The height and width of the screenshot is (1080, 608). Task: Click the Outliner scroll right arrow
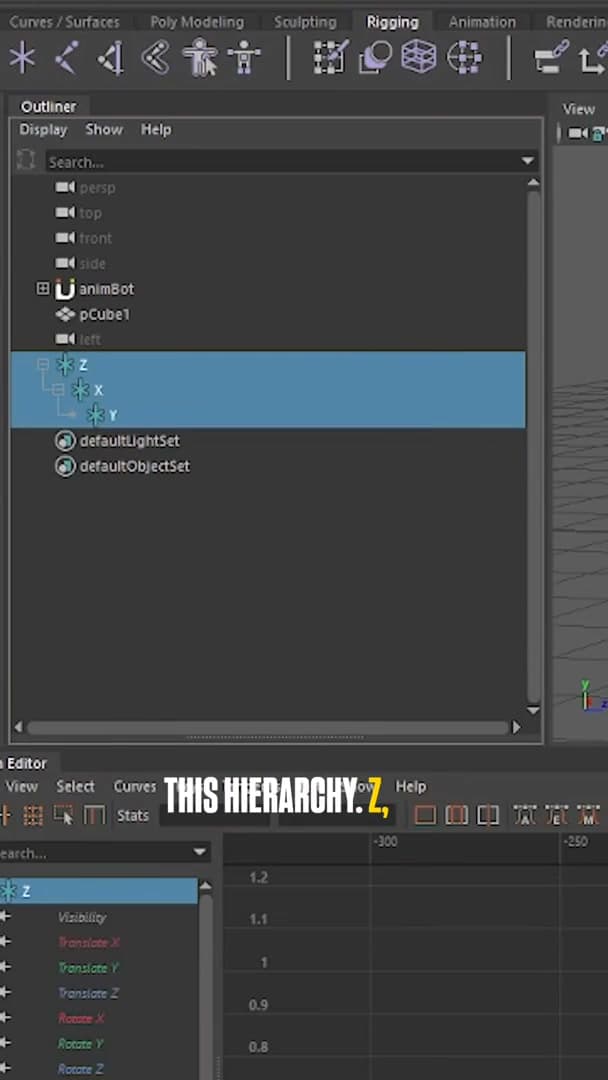(517, 727)
